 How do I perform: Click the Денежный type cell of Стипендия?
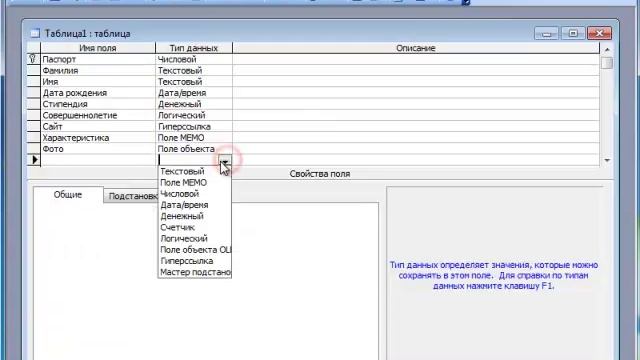tap(194, 104)
